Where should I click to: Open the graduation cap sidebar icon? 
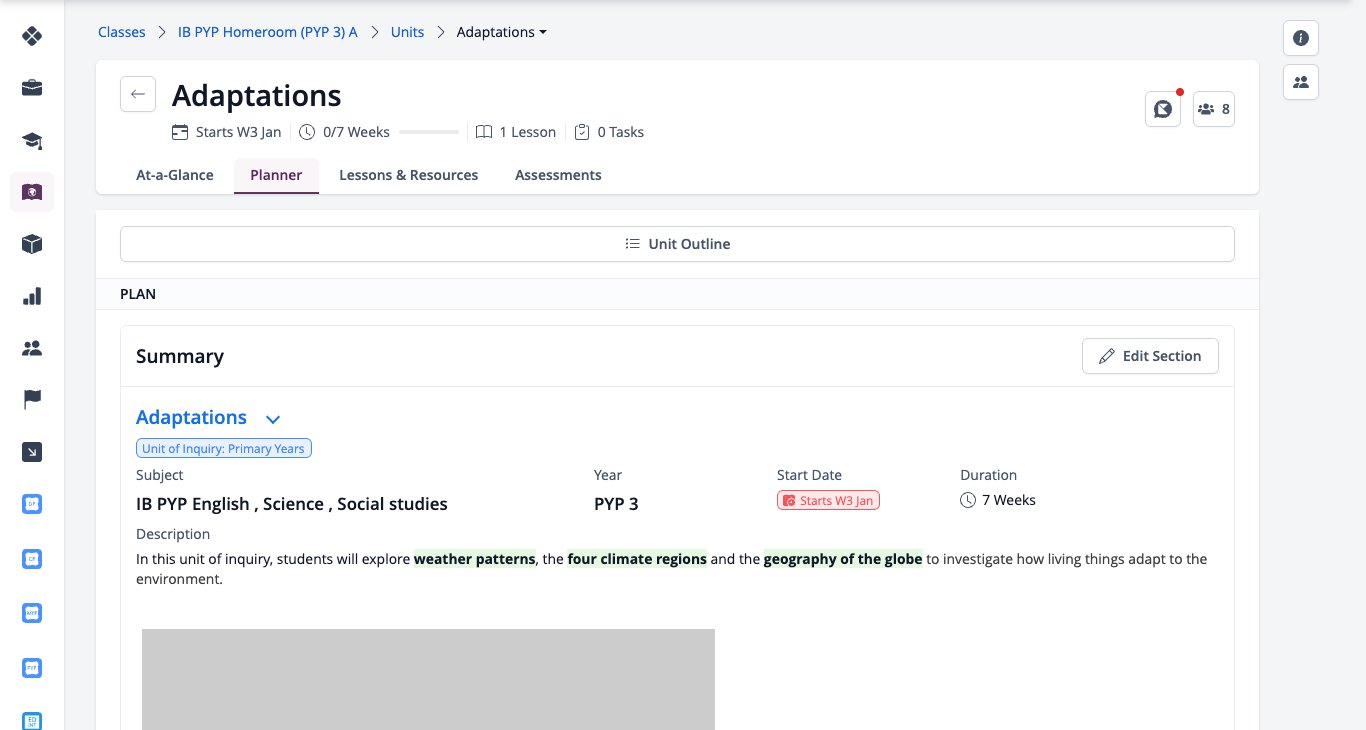(32, 140)
